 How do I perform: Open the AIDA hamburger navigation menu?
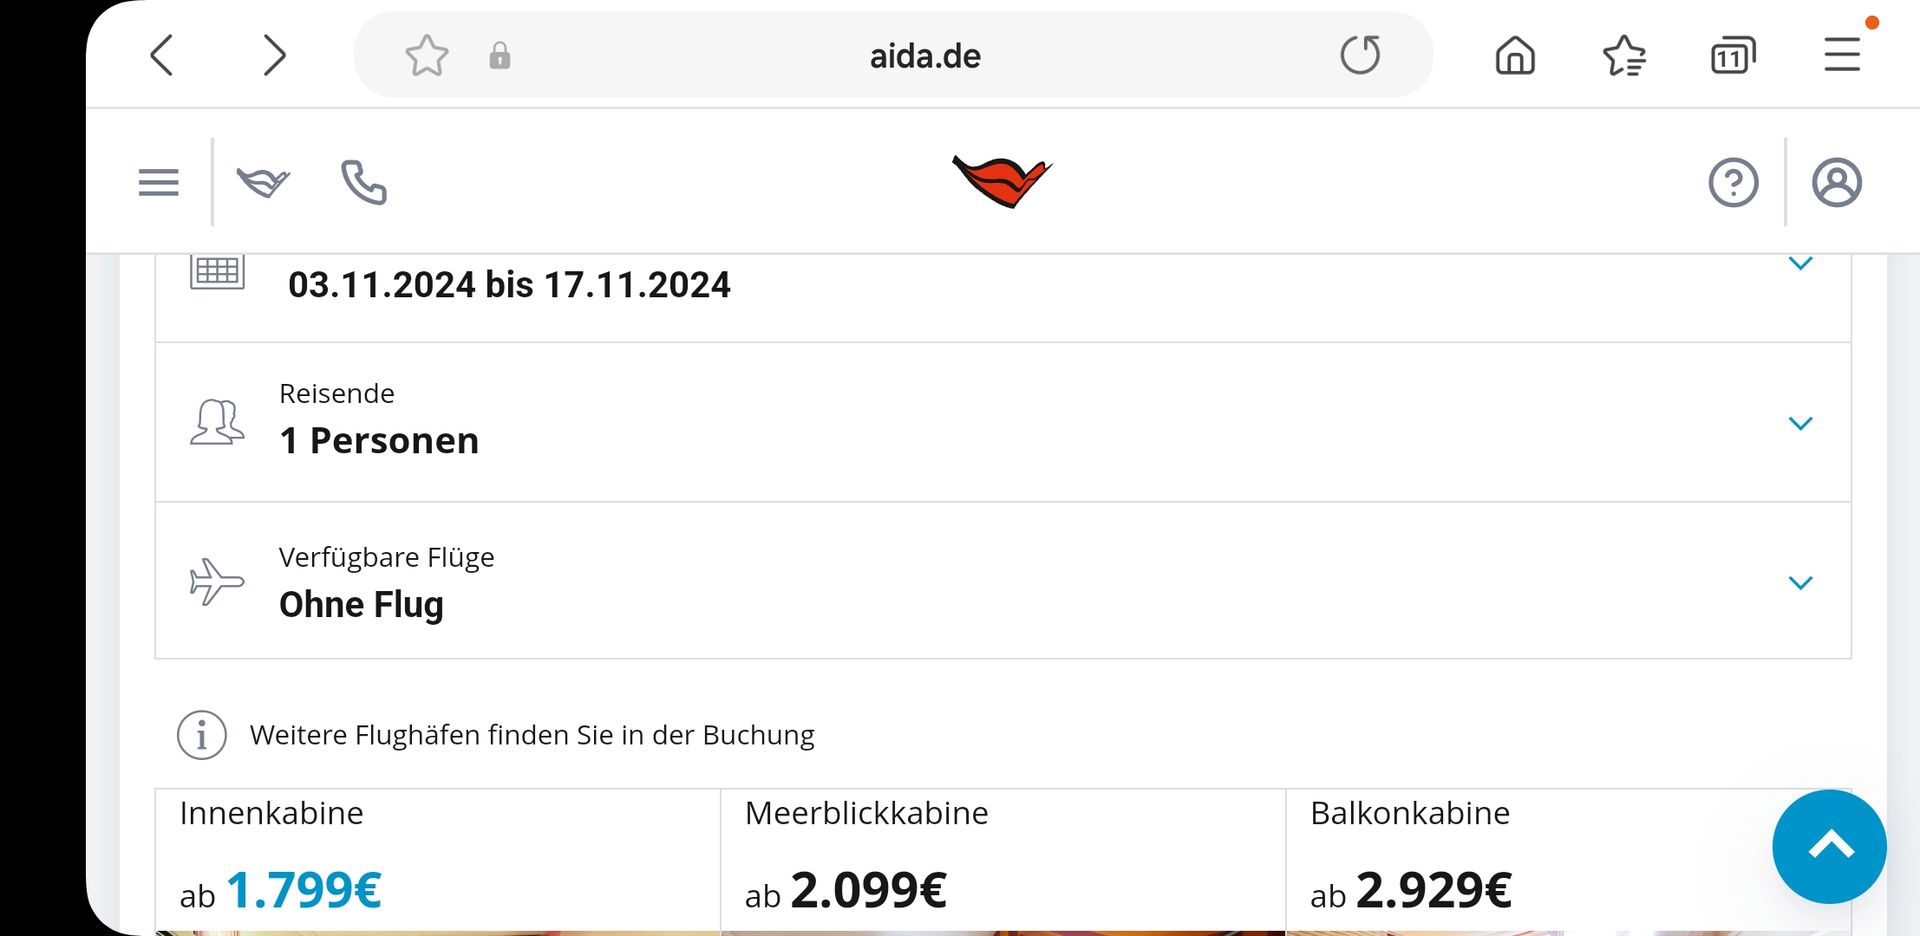click(x=159, y=182)
